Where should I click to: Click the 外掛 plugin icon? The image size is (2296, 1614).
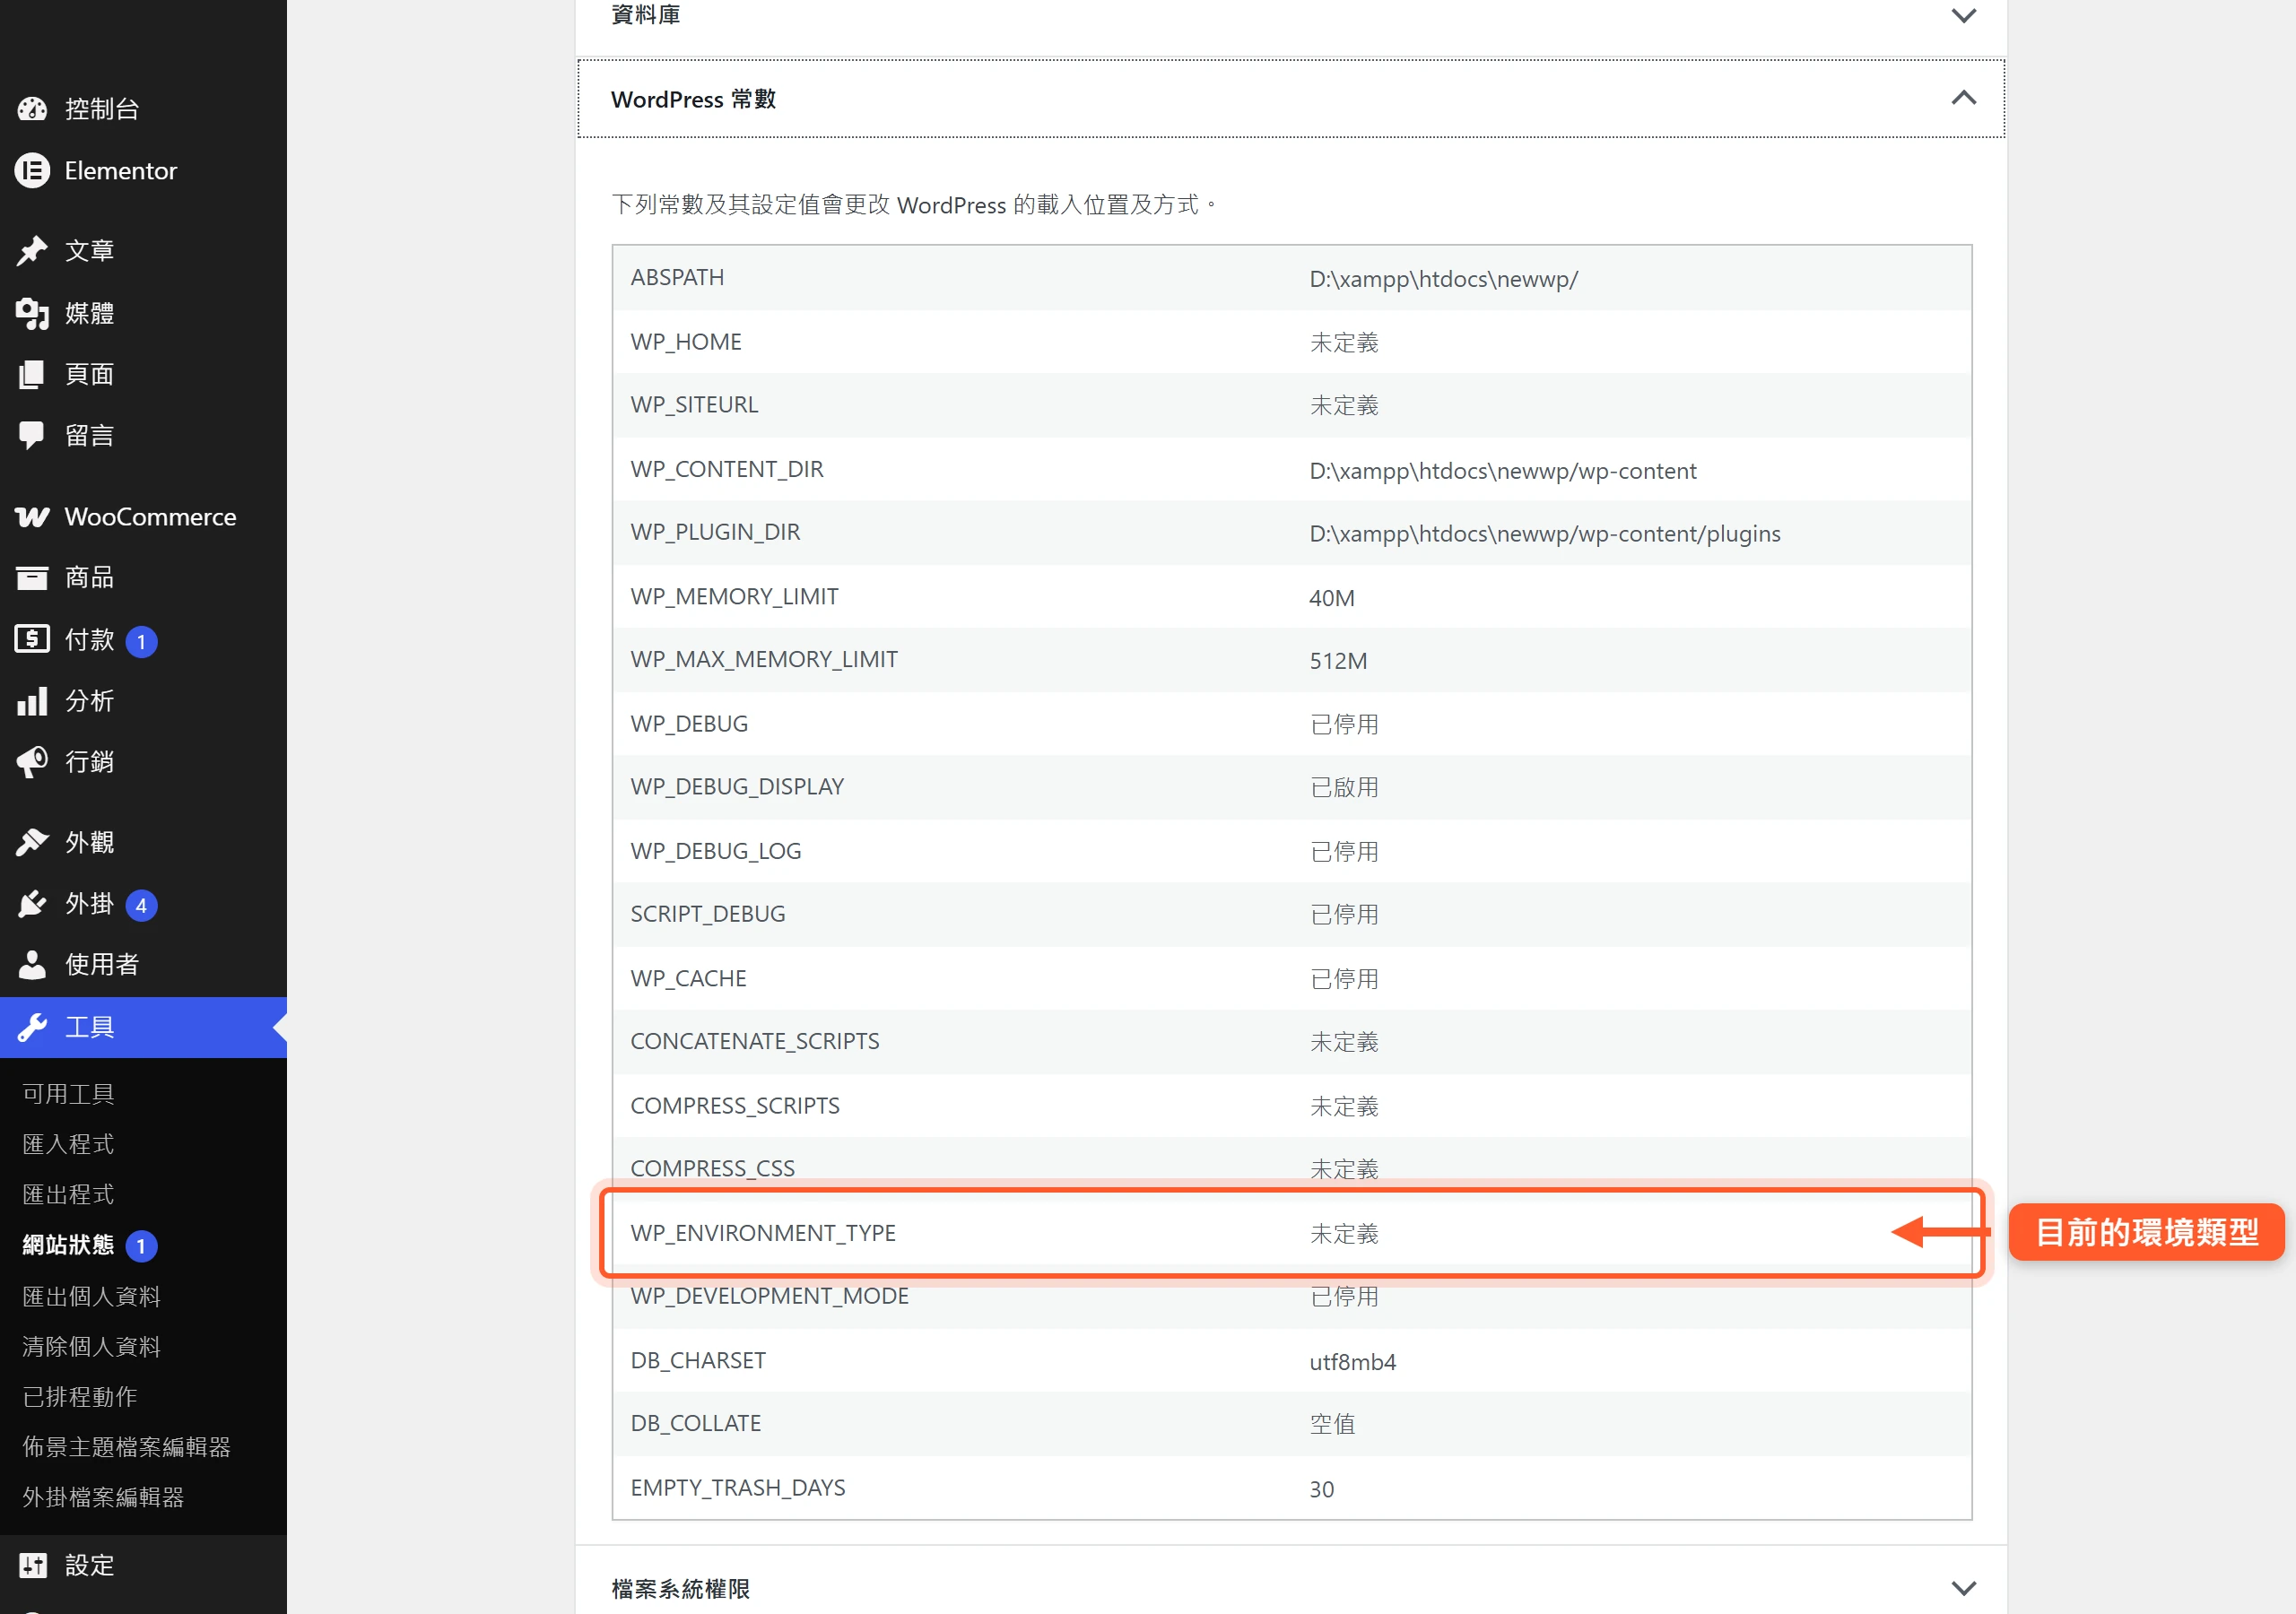(32, 904)
